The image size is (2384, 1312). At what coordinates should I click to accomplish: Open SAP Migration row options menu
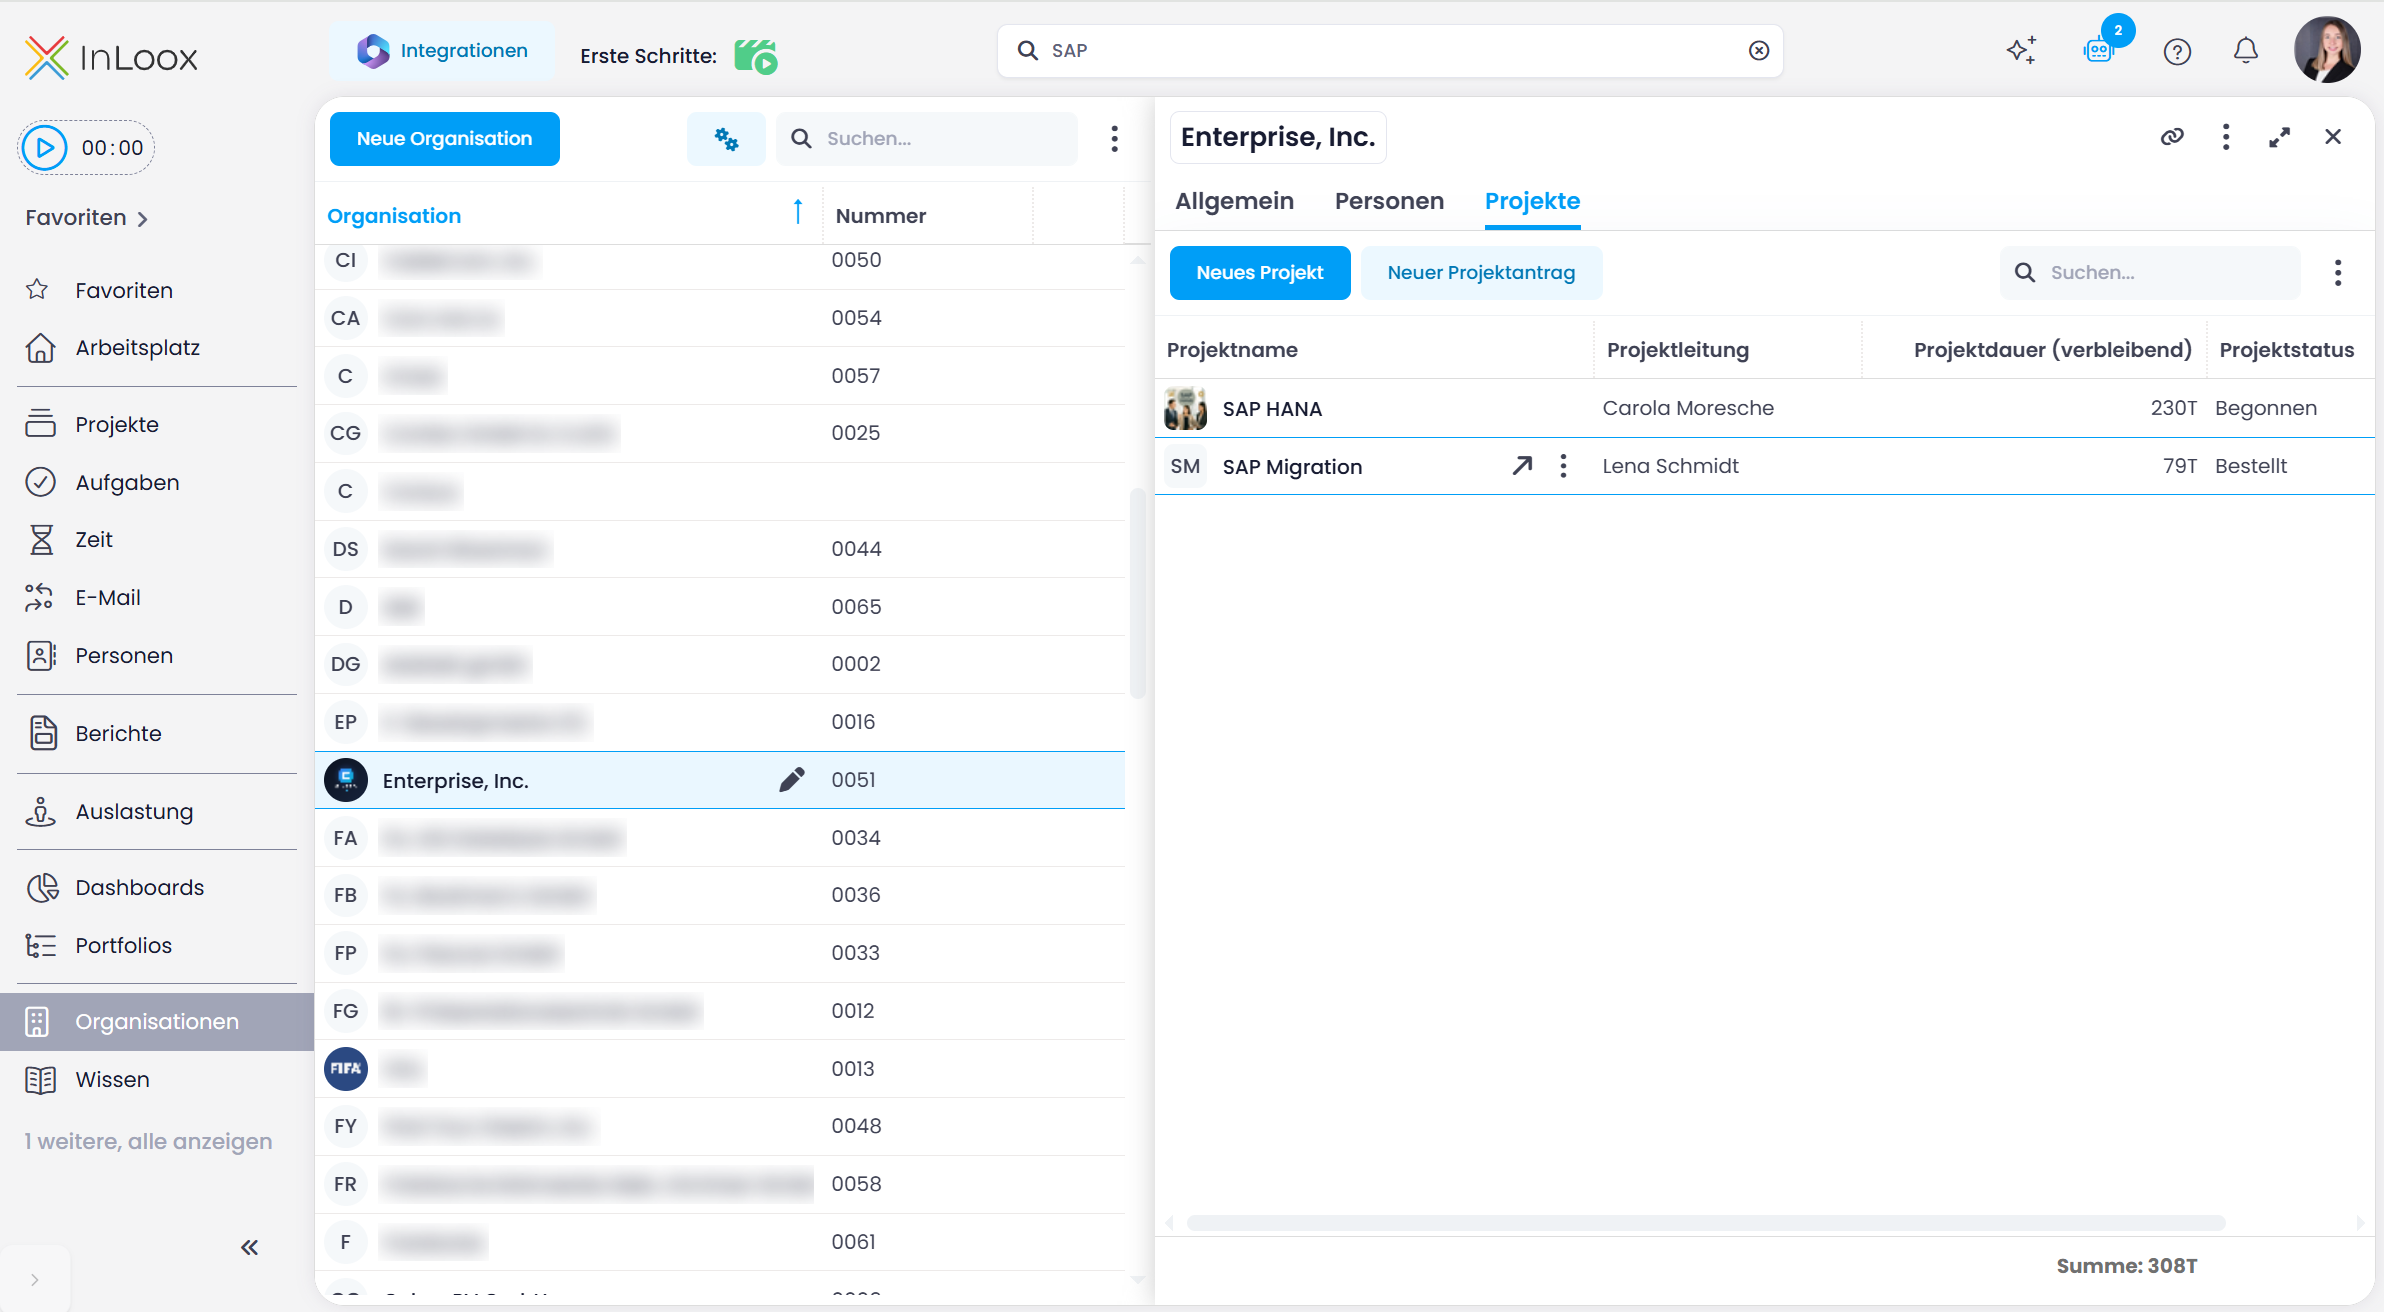click(x=1563, y=466)
